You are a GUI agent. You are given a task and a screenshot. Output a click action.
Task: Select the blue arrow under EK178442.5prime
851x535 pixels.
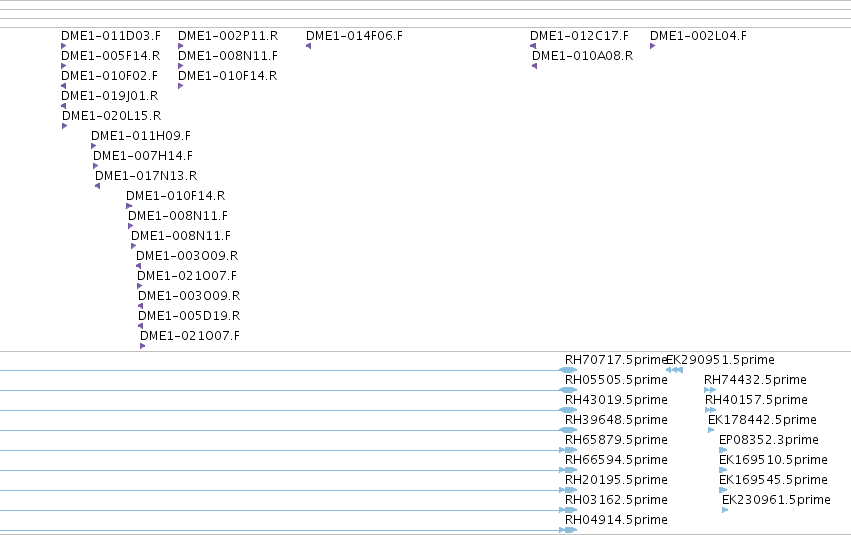tap(711, 430)
